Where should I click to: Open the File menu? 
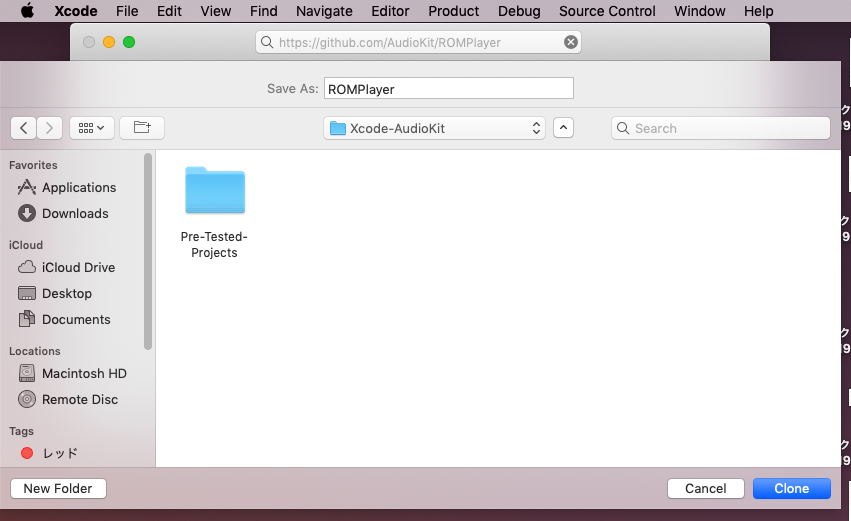click(x=127, y=11)
